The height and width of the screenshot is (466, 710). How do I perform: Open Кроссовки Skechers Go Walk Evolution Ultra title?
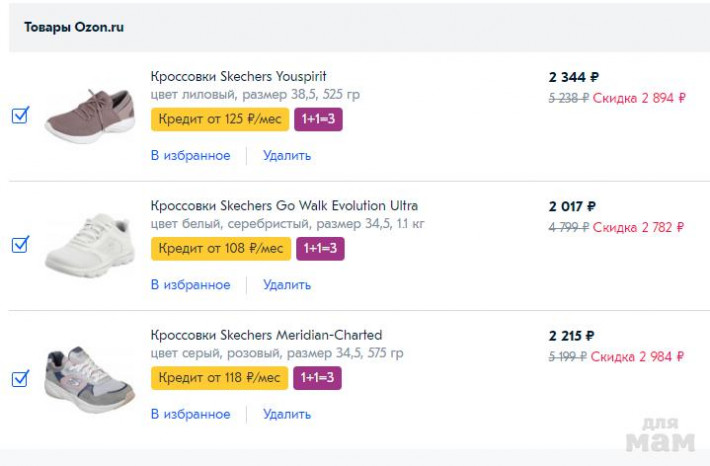(284, 206)
